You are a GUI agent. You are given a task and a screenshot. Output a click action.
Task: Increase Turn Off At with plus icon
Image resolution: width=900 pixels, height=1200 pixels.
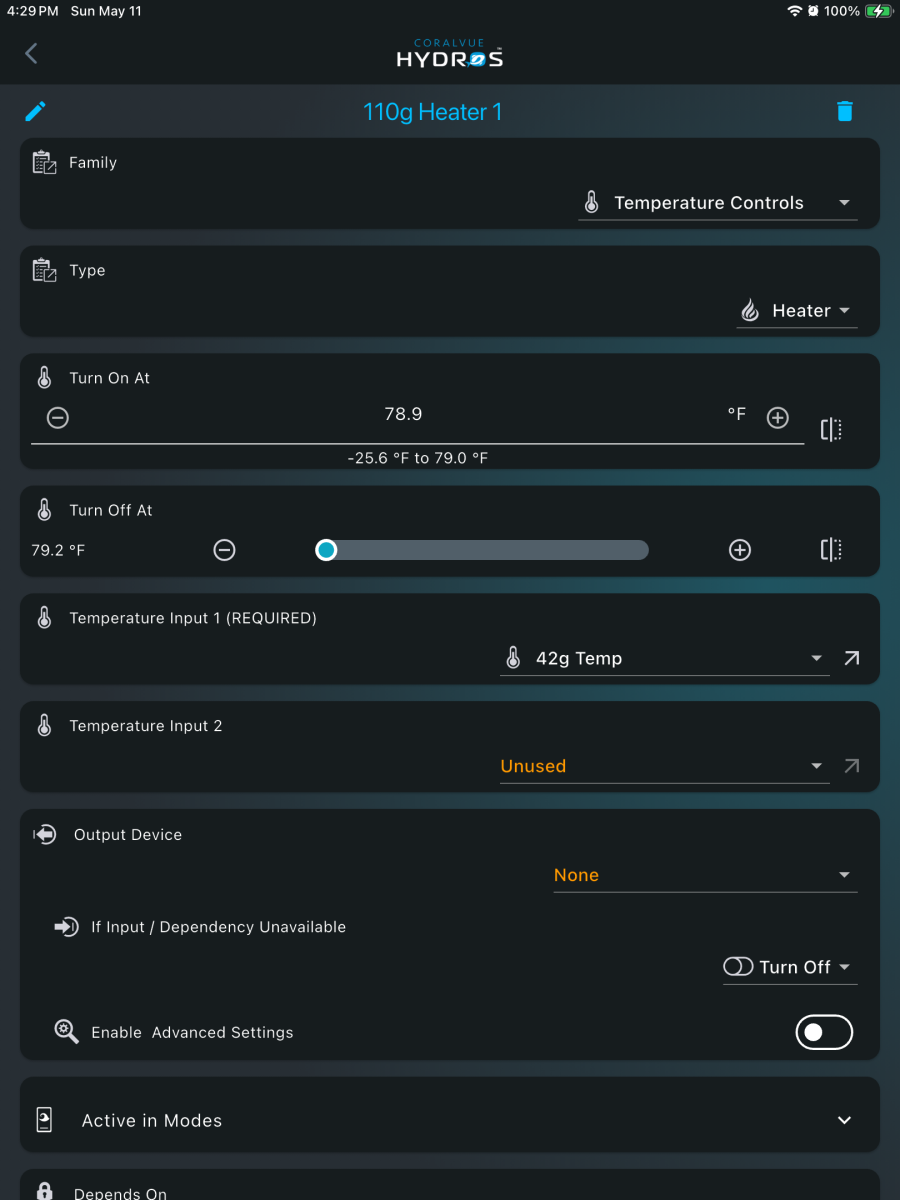[x=740, y=550]
